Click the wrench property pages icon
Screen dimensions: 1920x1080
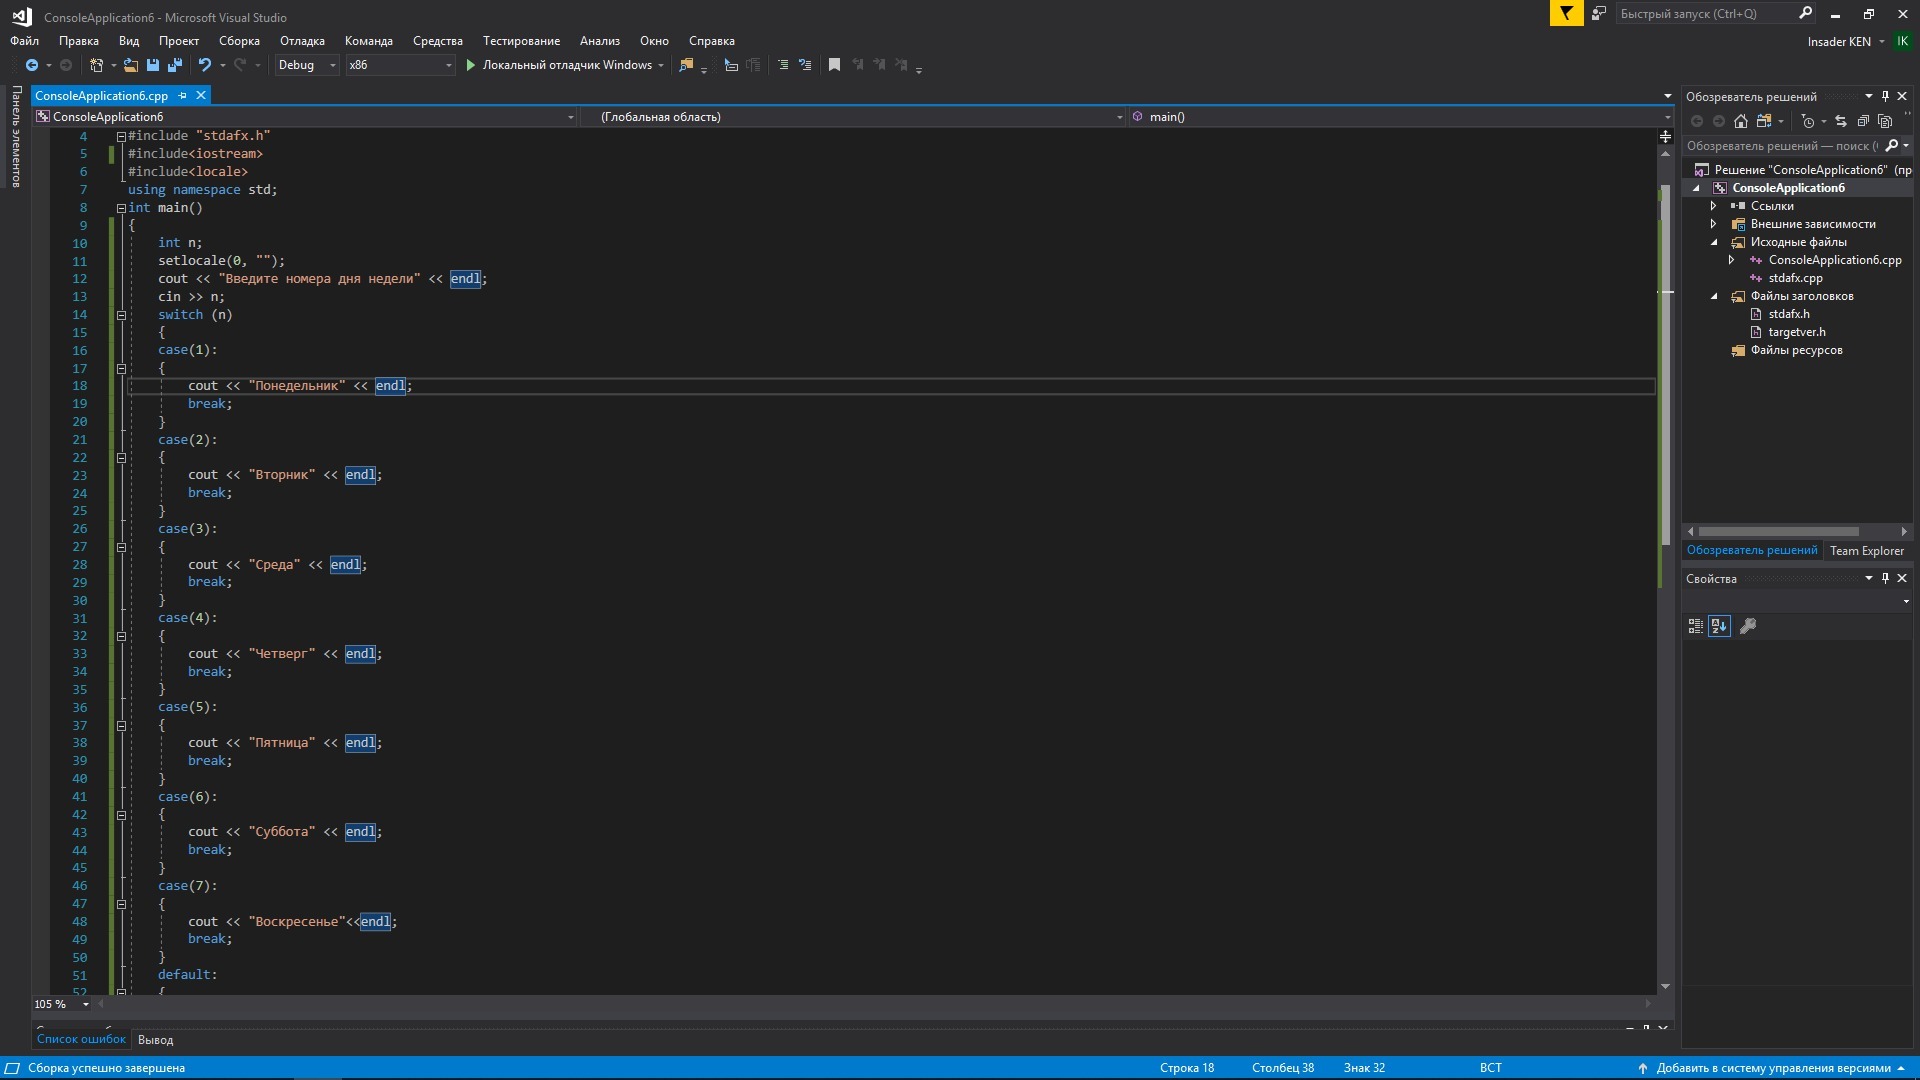click(x=1748, y=626)
